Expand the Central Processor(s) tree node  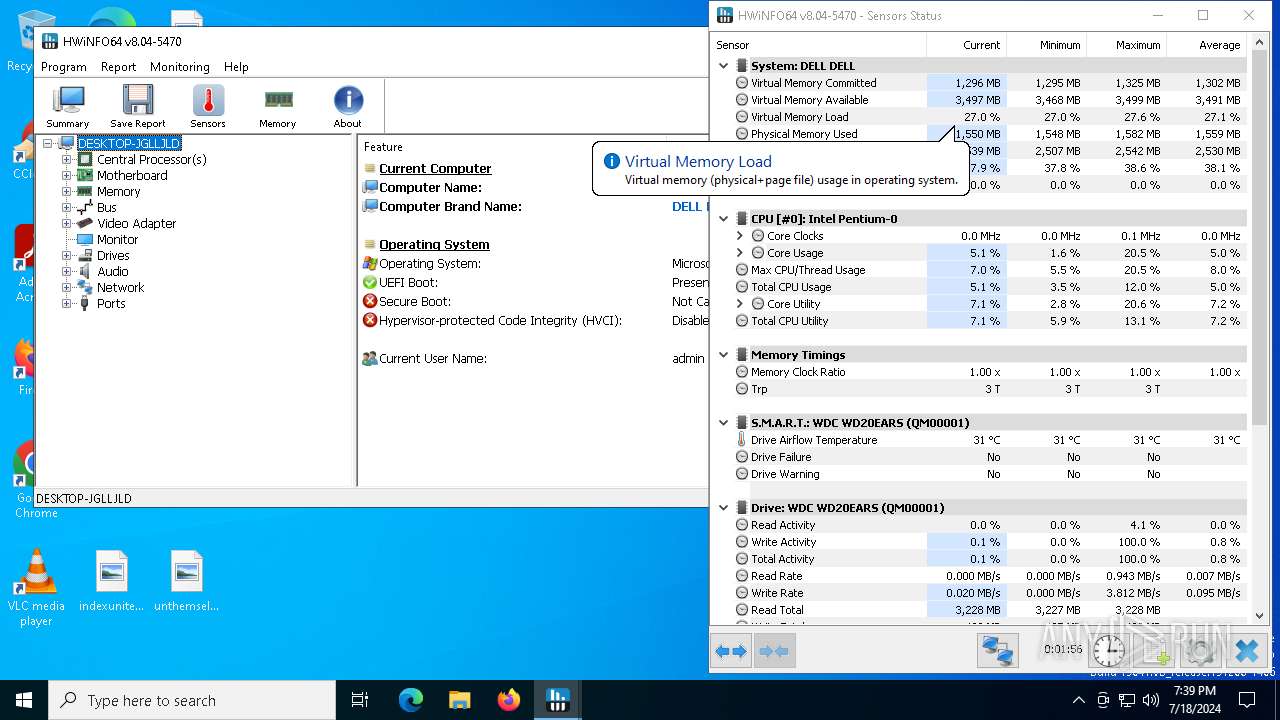click(x=67, y=159)
